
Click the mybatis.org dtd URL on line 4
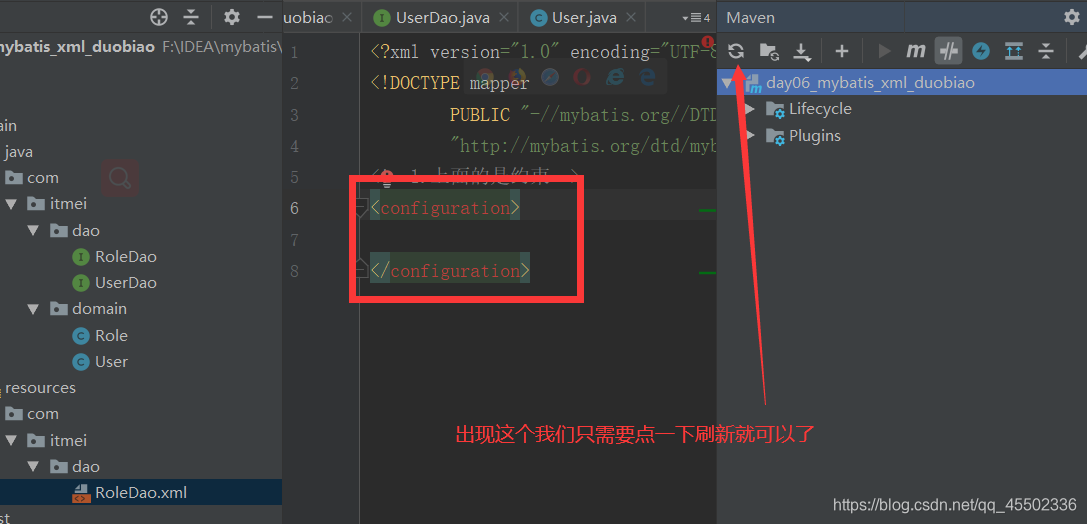pos(583,146)
